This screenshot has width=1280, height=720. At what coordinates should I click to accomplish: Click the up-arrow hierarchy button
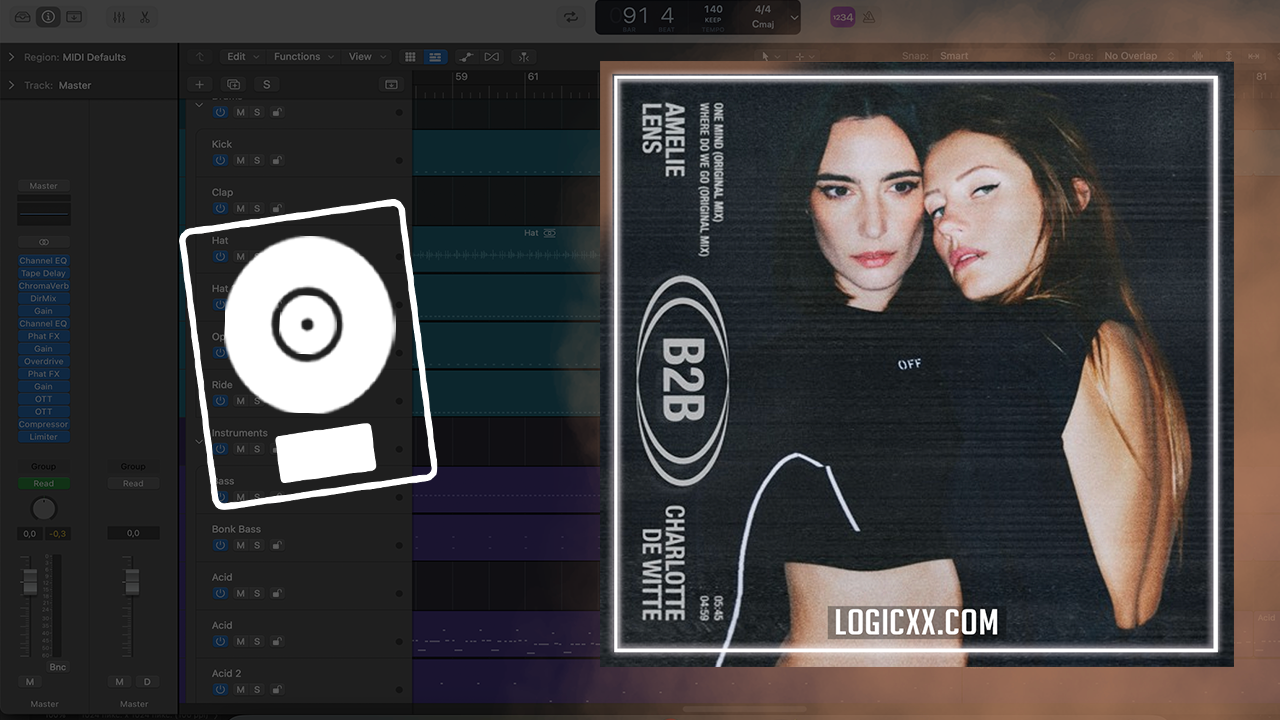(200, 57)
